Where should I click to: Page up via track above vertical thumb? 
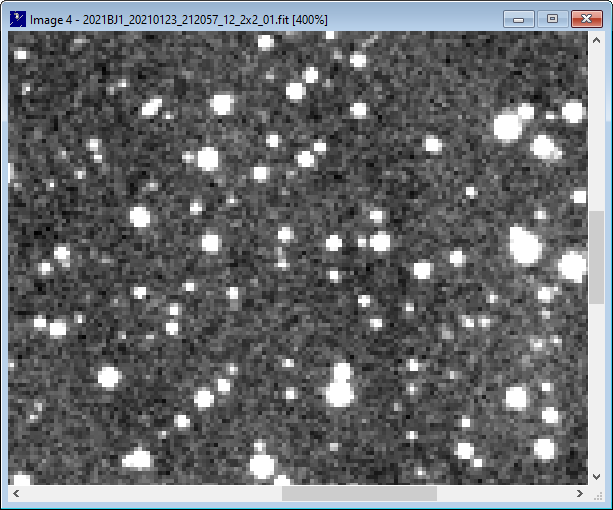pos(596,130)
